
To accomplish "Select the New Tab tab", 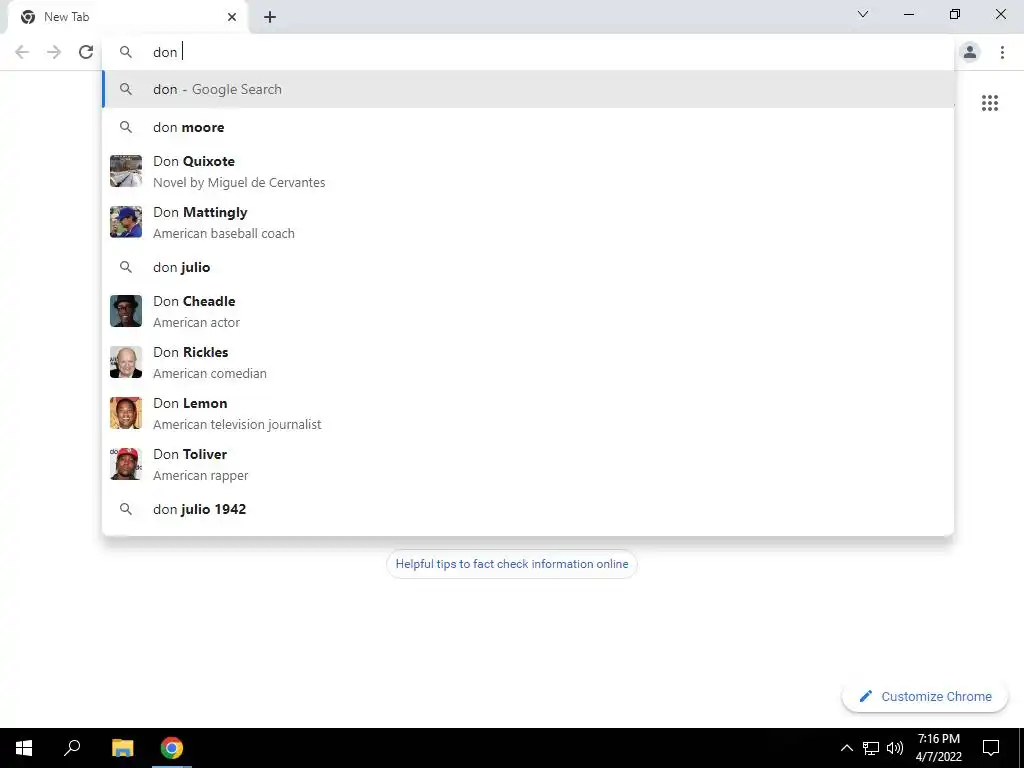I will click(127, 18).
